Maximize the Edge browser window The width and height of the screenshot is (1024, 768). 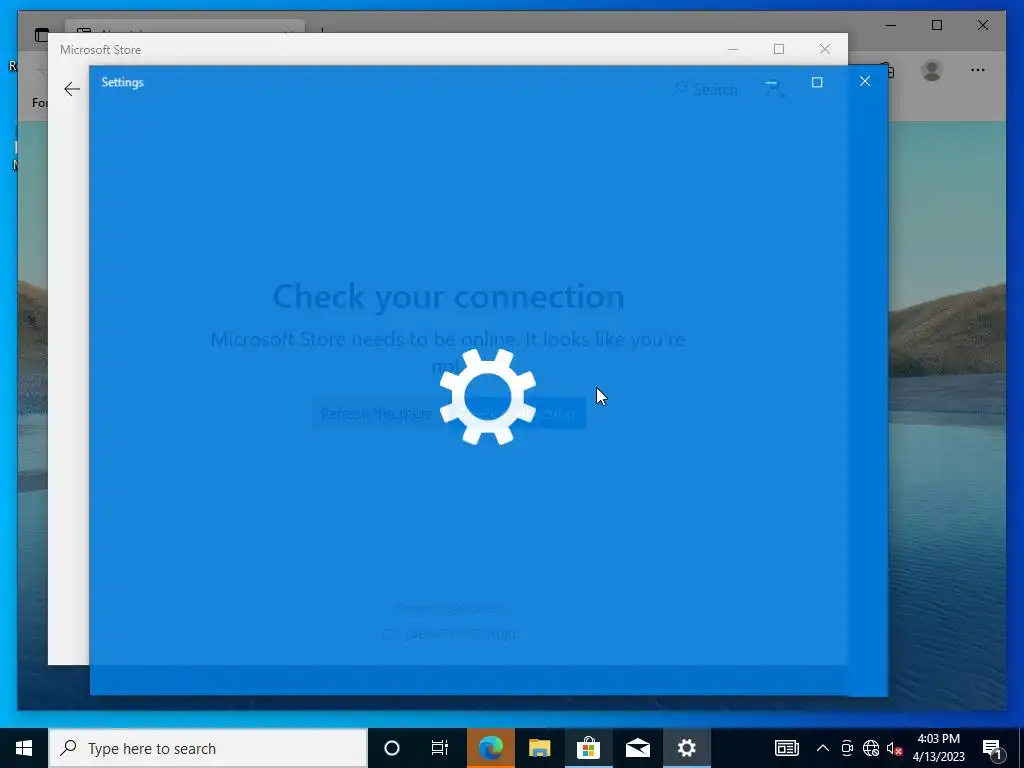click(x=936, y=25)
